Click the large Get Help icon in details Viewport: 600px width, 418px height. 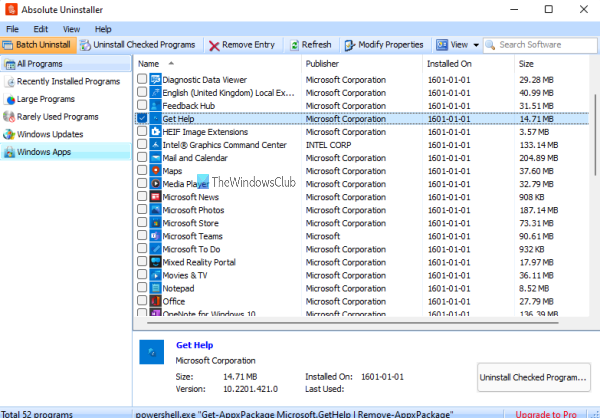click(152, 352)
